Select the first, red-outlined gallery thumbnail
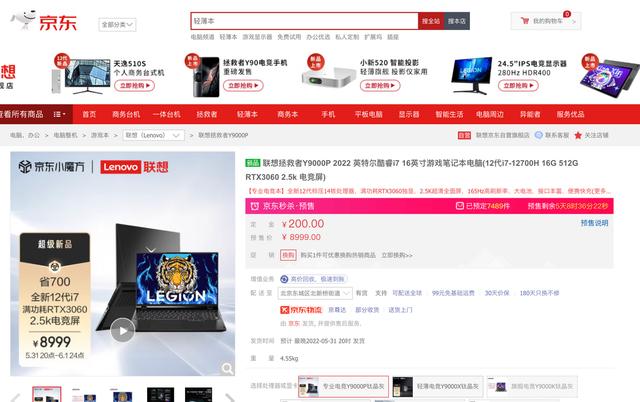 (x=47, y=394)
